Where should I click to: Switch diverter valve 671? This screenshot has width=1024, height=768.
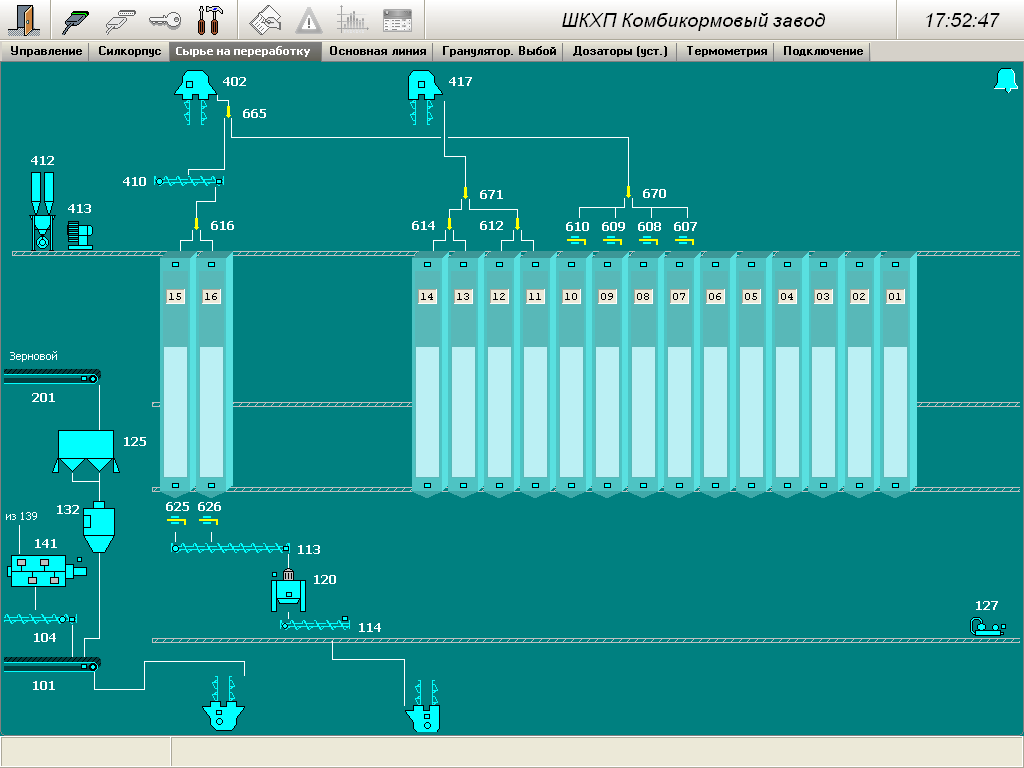(x=465, y=192)
